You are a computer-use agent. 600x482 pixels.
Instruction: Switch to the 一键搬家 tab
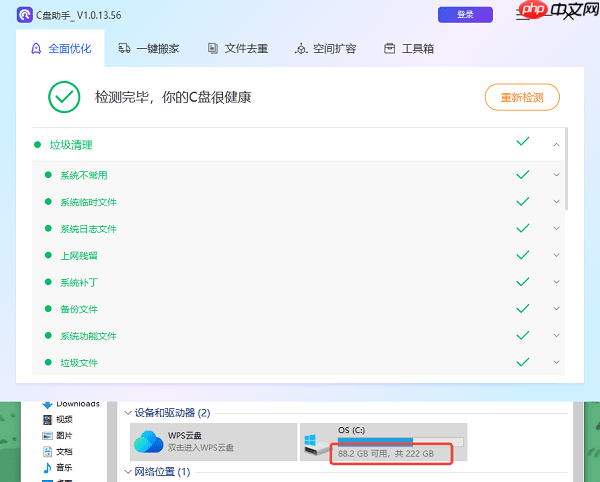[x=148, y=49]
